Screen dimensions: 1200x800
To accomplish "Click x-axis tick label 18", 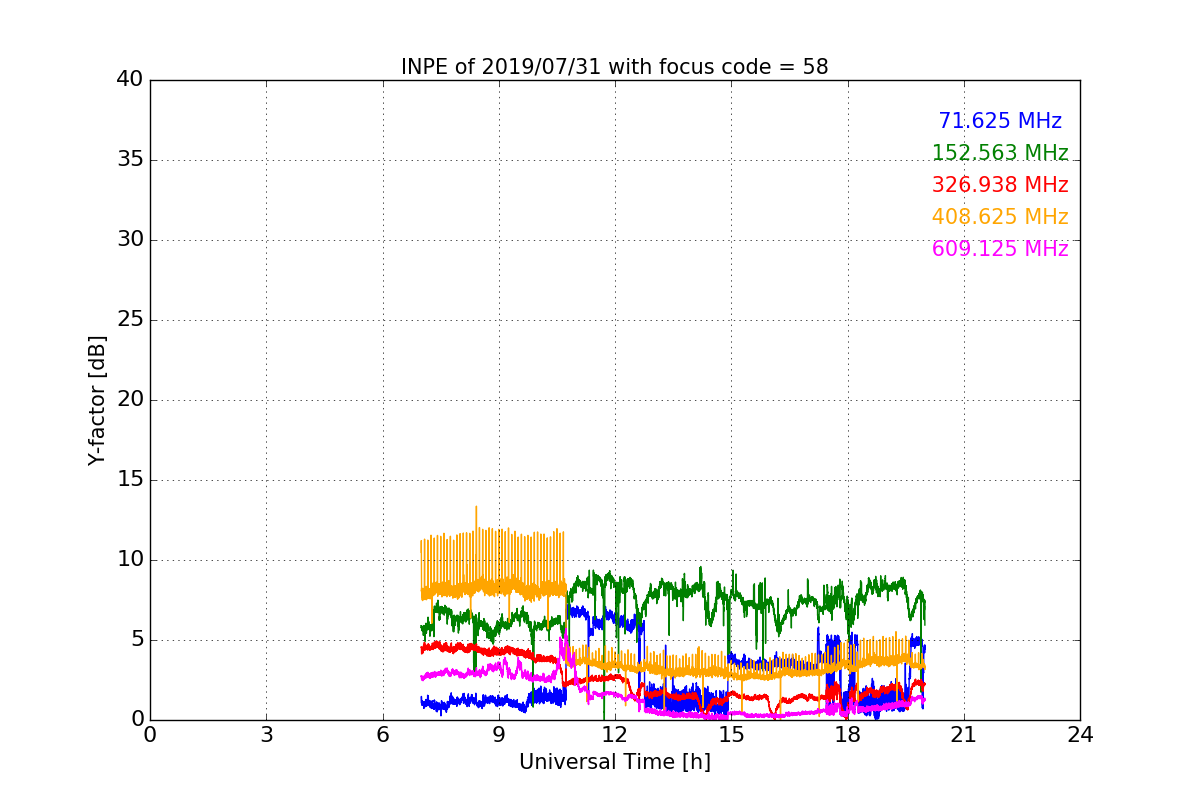I will [848, 735].
